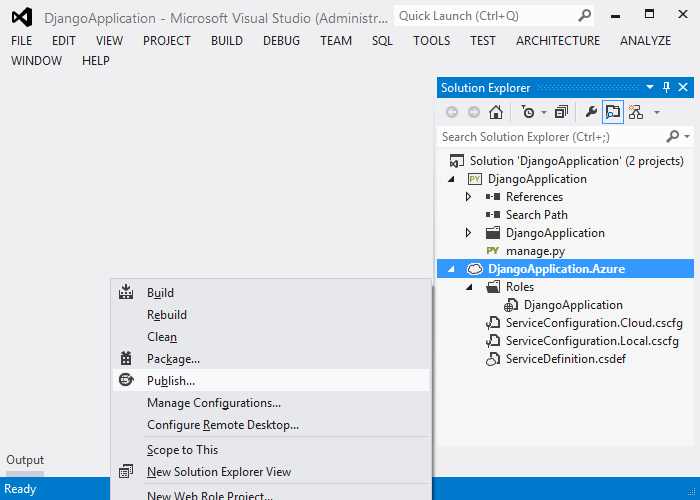Collapse the DjangoApplication.Azure project node

point(451,269)
